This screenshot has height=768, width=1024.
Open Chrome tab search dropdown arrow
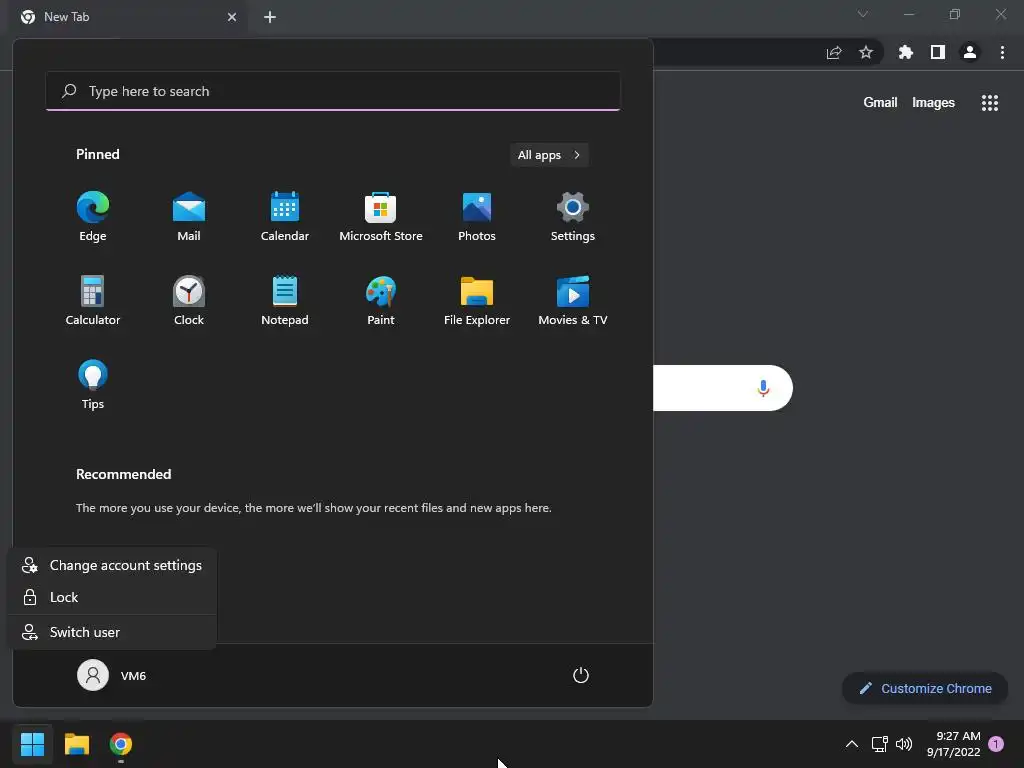[x=863, y=14]
